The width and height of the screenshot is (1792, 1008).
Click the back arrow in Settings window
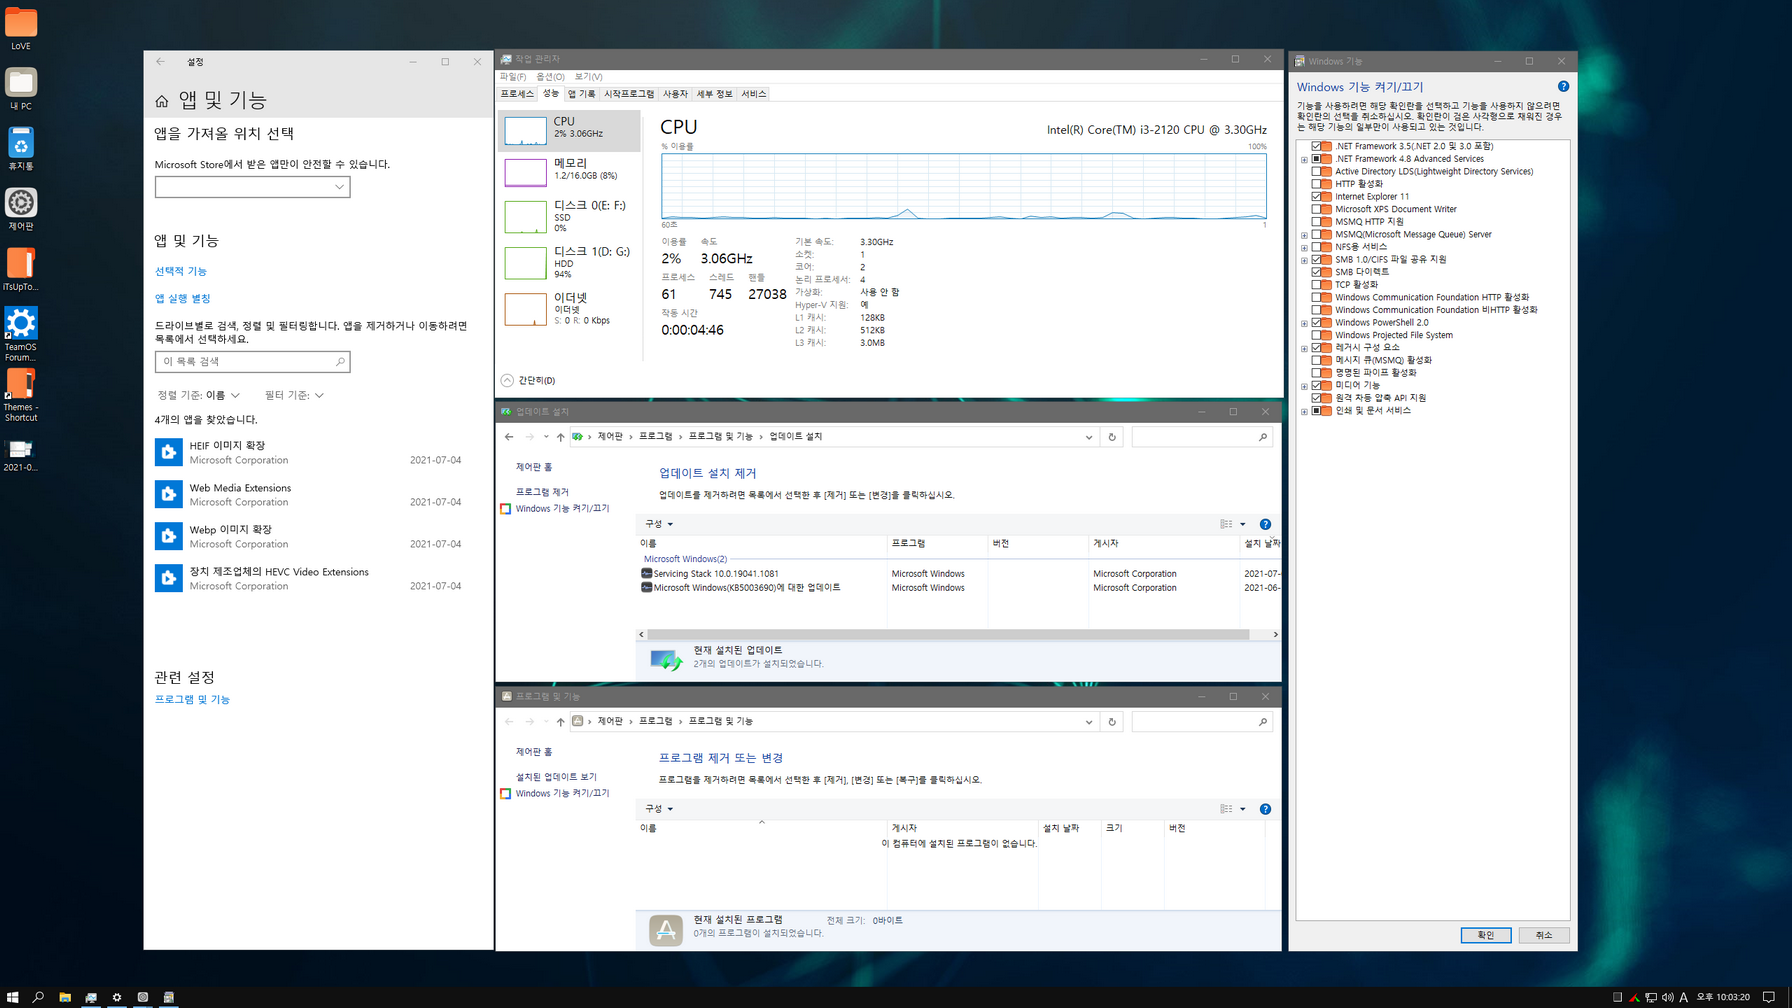coord(161,62)
